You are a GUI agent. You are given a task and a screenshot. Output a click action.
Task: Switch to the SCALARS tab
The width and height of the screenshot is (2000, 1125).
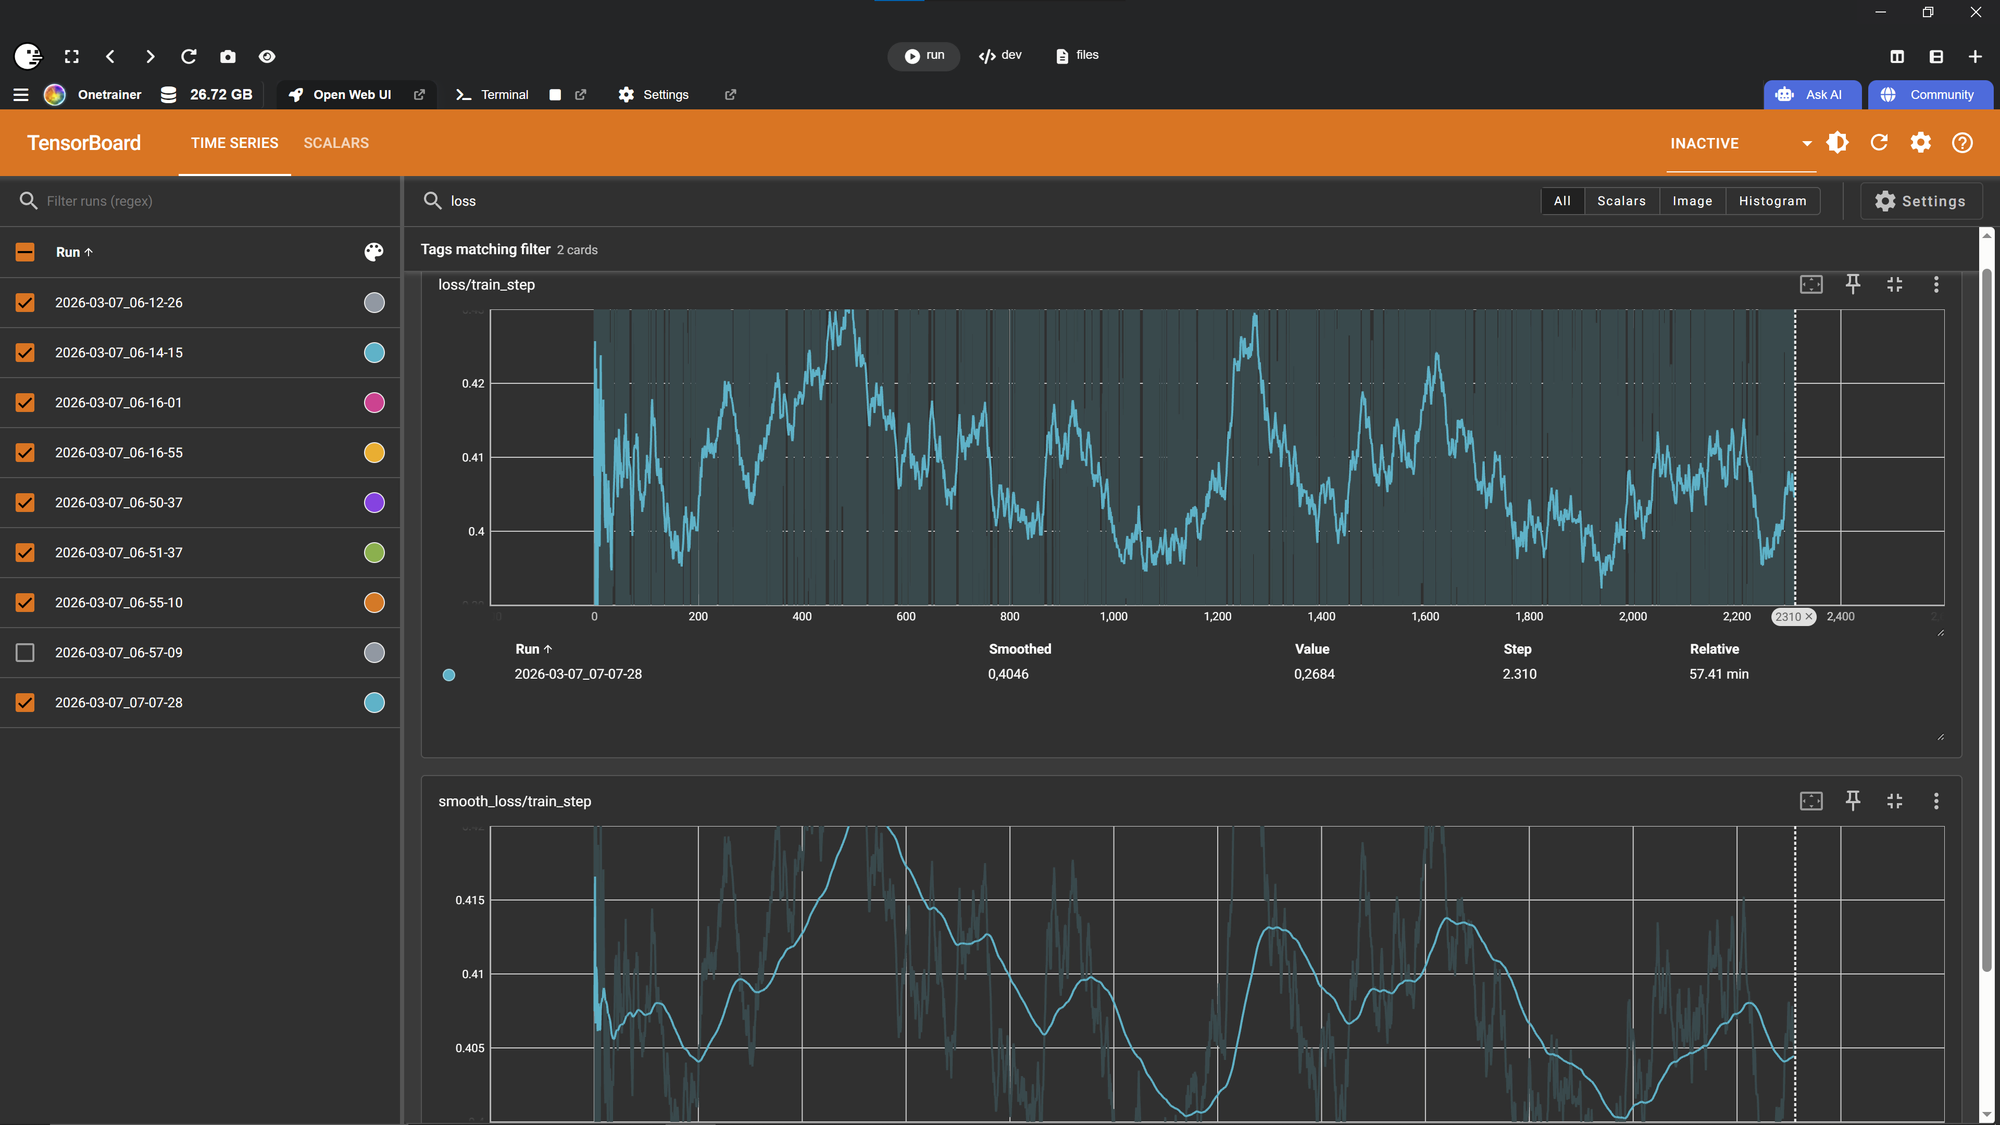pos(336,143)
